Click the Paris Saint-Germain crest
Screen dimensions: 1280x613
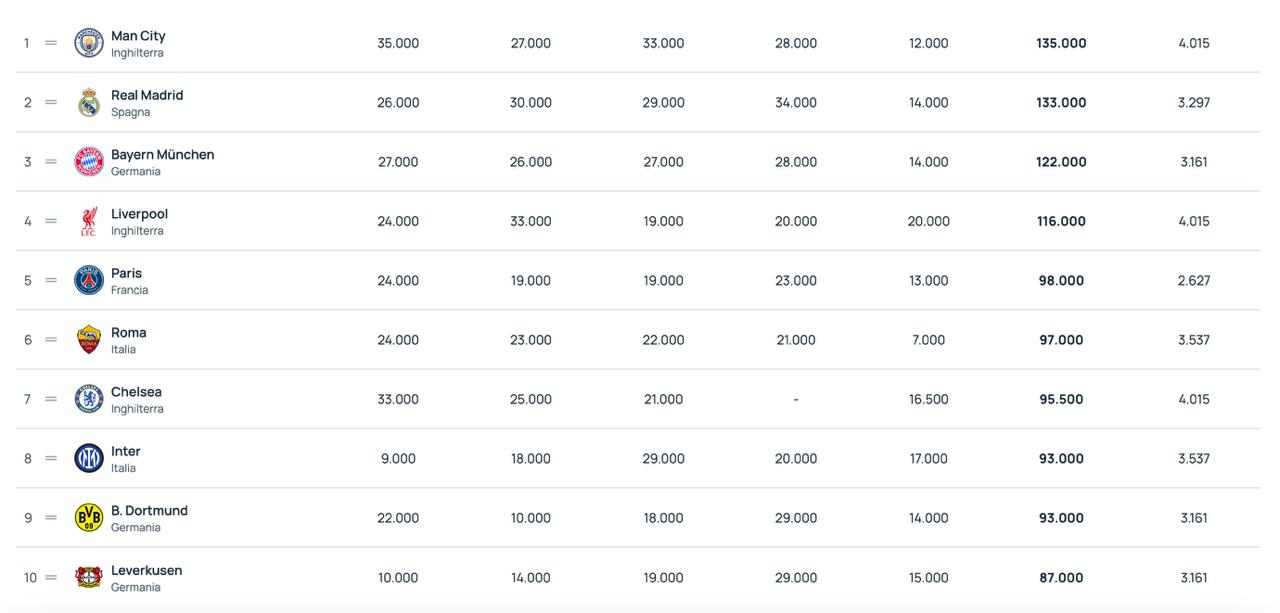89,280
